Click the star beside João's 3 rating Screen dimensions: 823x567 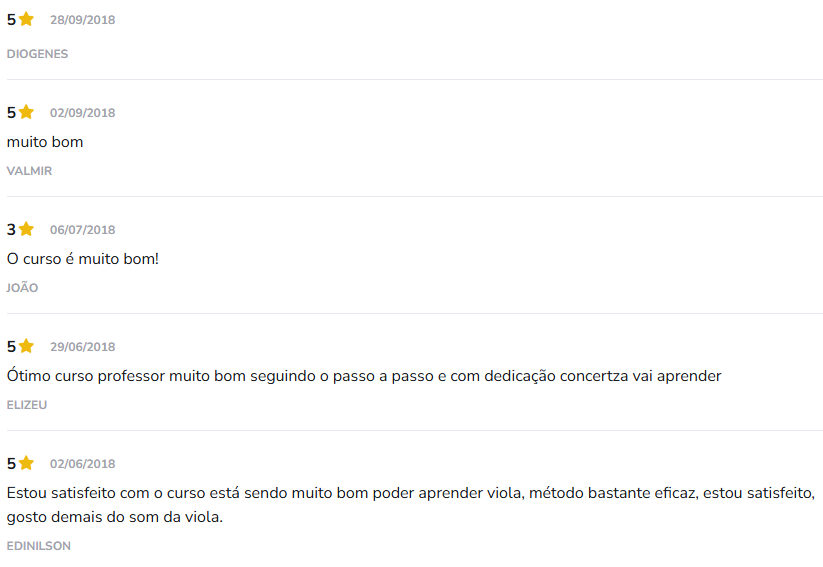26,229
